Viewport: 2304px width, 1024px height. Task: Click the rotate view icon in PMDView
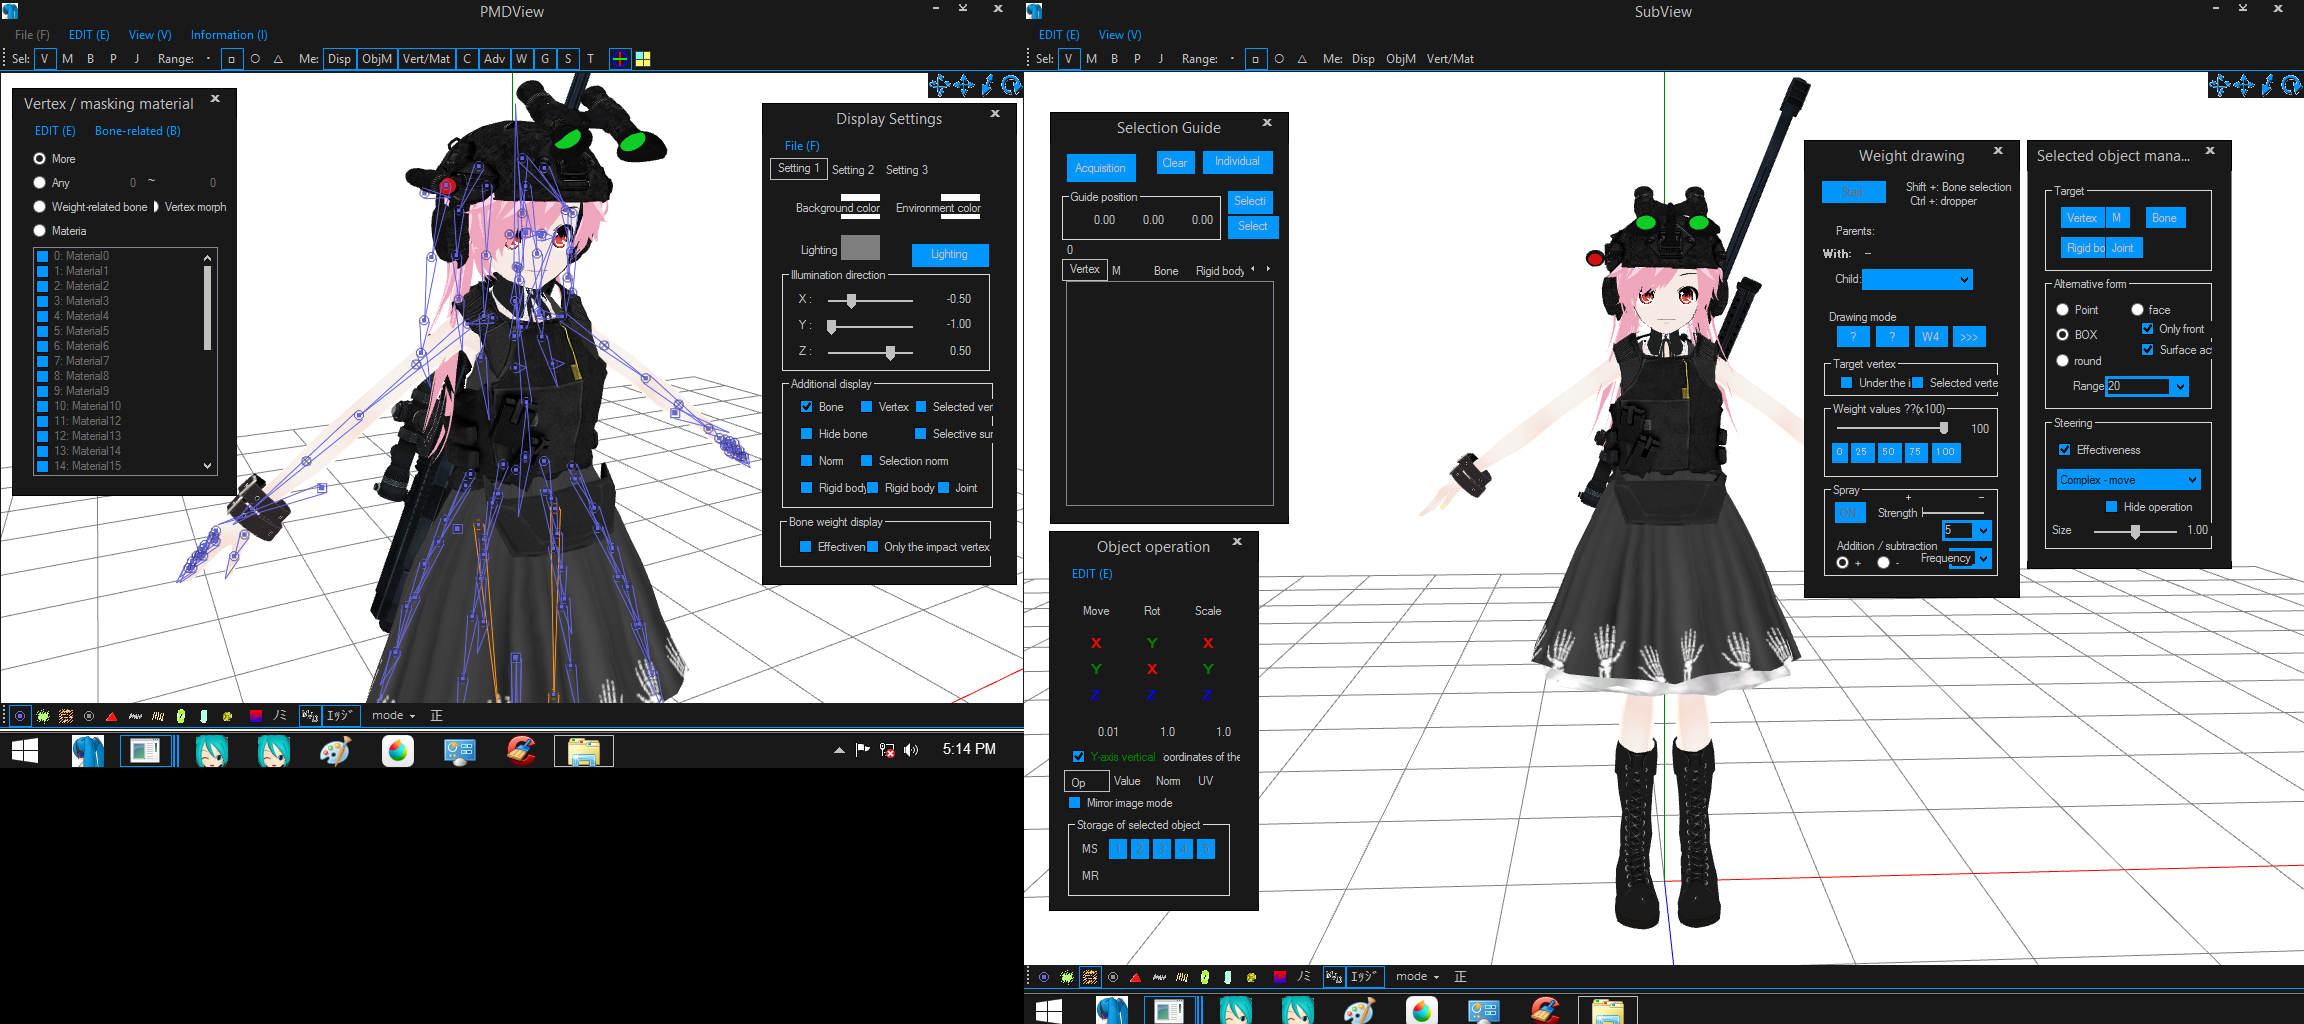1011,85
